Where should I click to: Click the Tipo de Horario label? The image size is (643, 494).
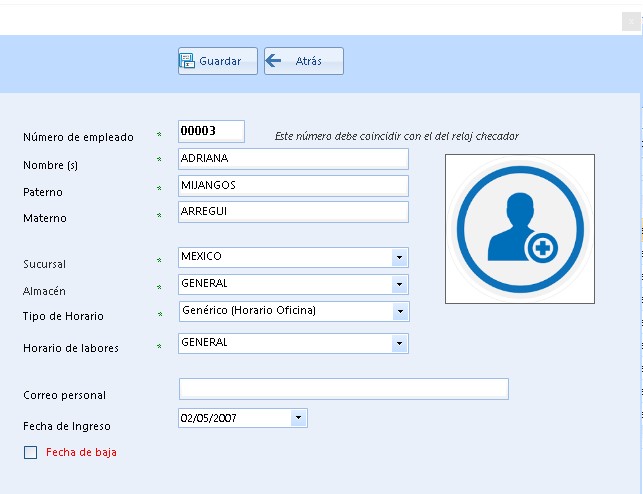point(63,316)
